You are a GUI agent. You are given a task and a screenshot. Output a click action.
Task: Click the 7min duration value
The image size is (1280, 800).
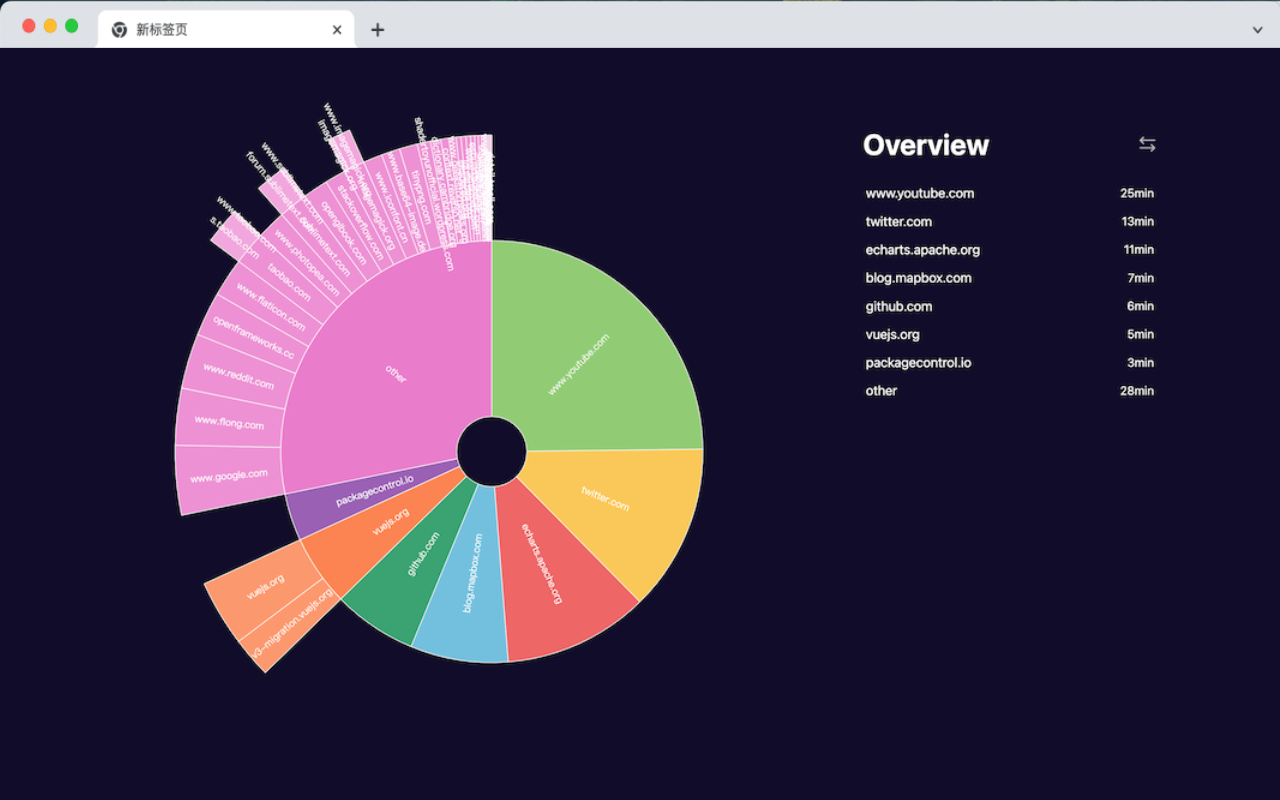[1141, 278]
